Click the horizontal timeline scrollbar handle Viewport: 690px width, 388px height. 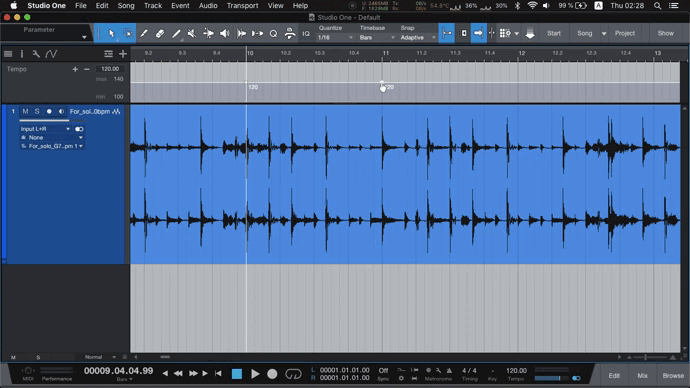tap(165, 357)
